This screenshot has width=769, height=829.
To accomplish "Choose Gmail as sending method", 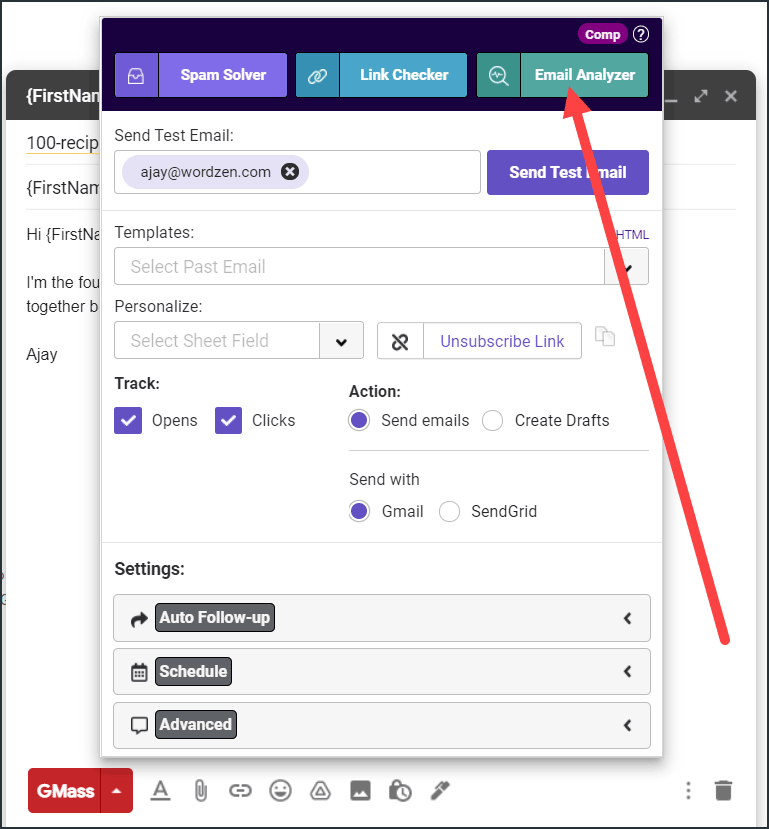I will point(359,511).
